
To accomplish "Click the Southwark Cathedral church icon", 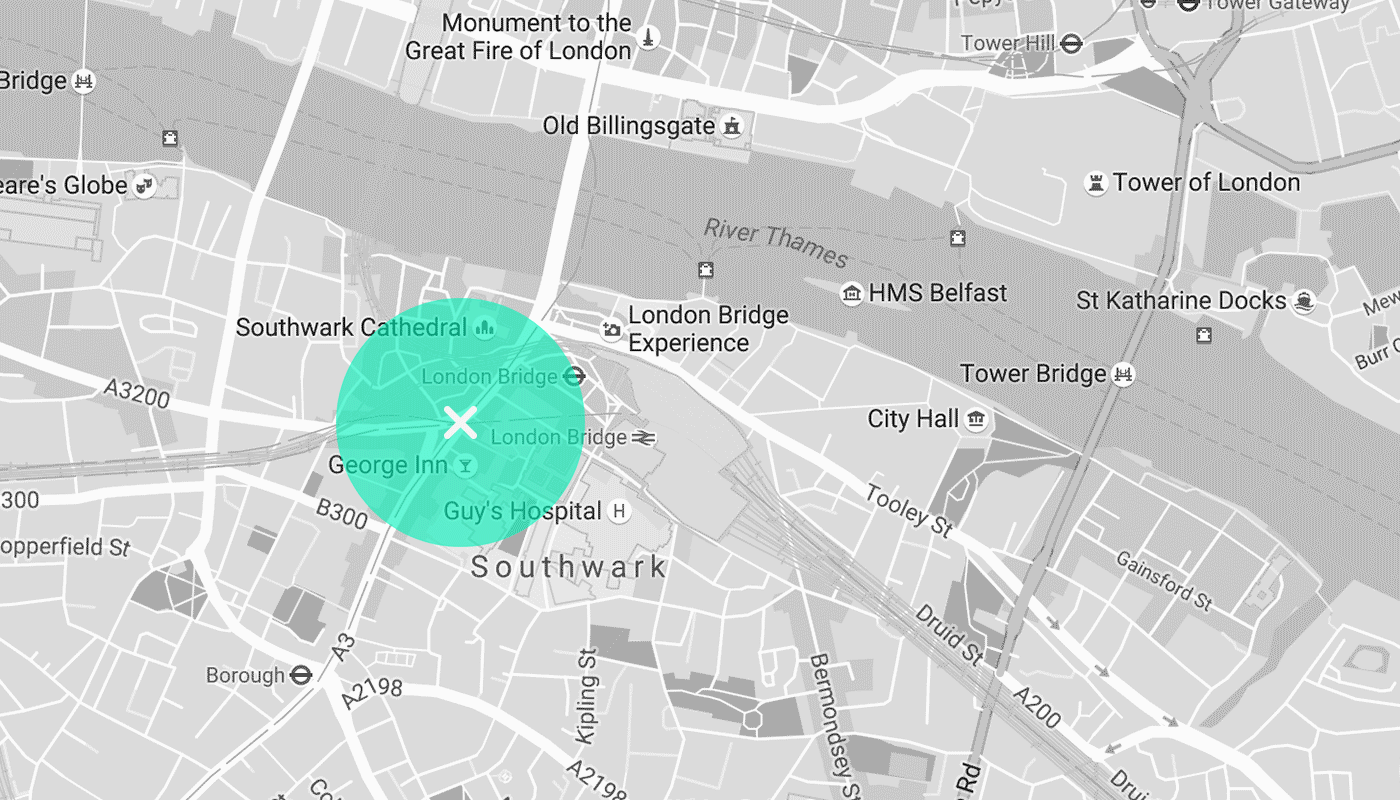I will [x=485, y=327].
